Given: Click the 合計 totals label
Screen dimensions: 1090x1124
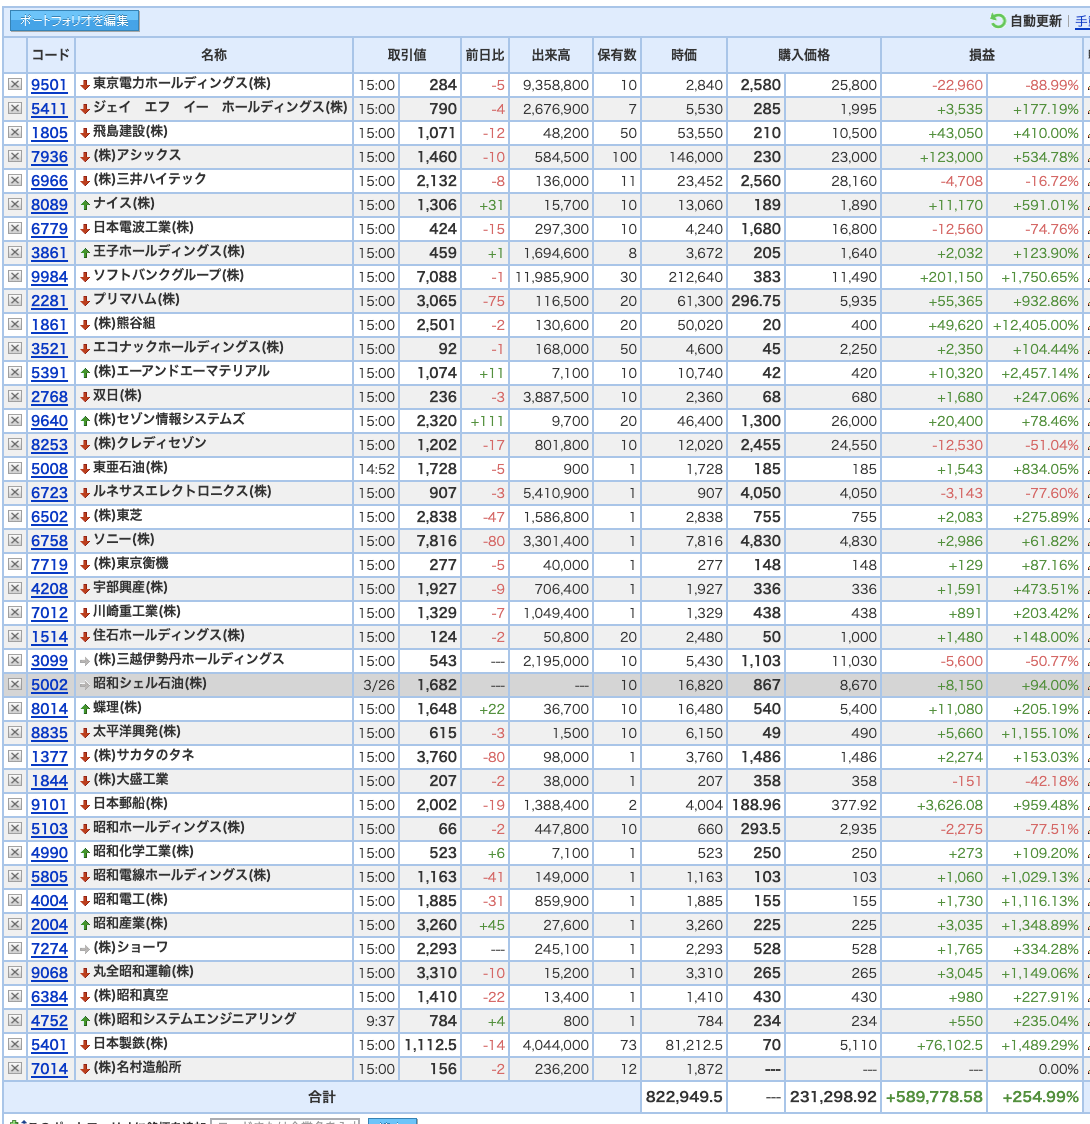Looking at the screenshot, I should 321,1097.
